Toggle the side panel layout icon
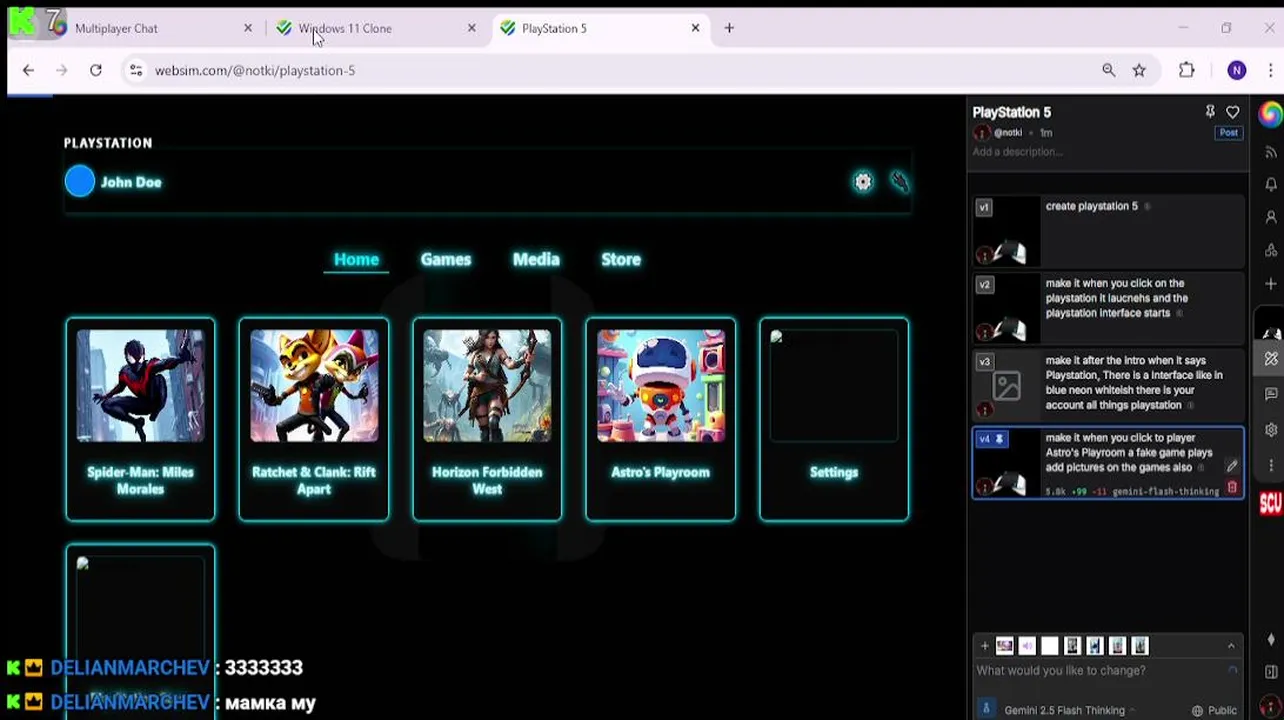The height and width of the screenshot is (720, 1284). click(x=1271, y=672)
